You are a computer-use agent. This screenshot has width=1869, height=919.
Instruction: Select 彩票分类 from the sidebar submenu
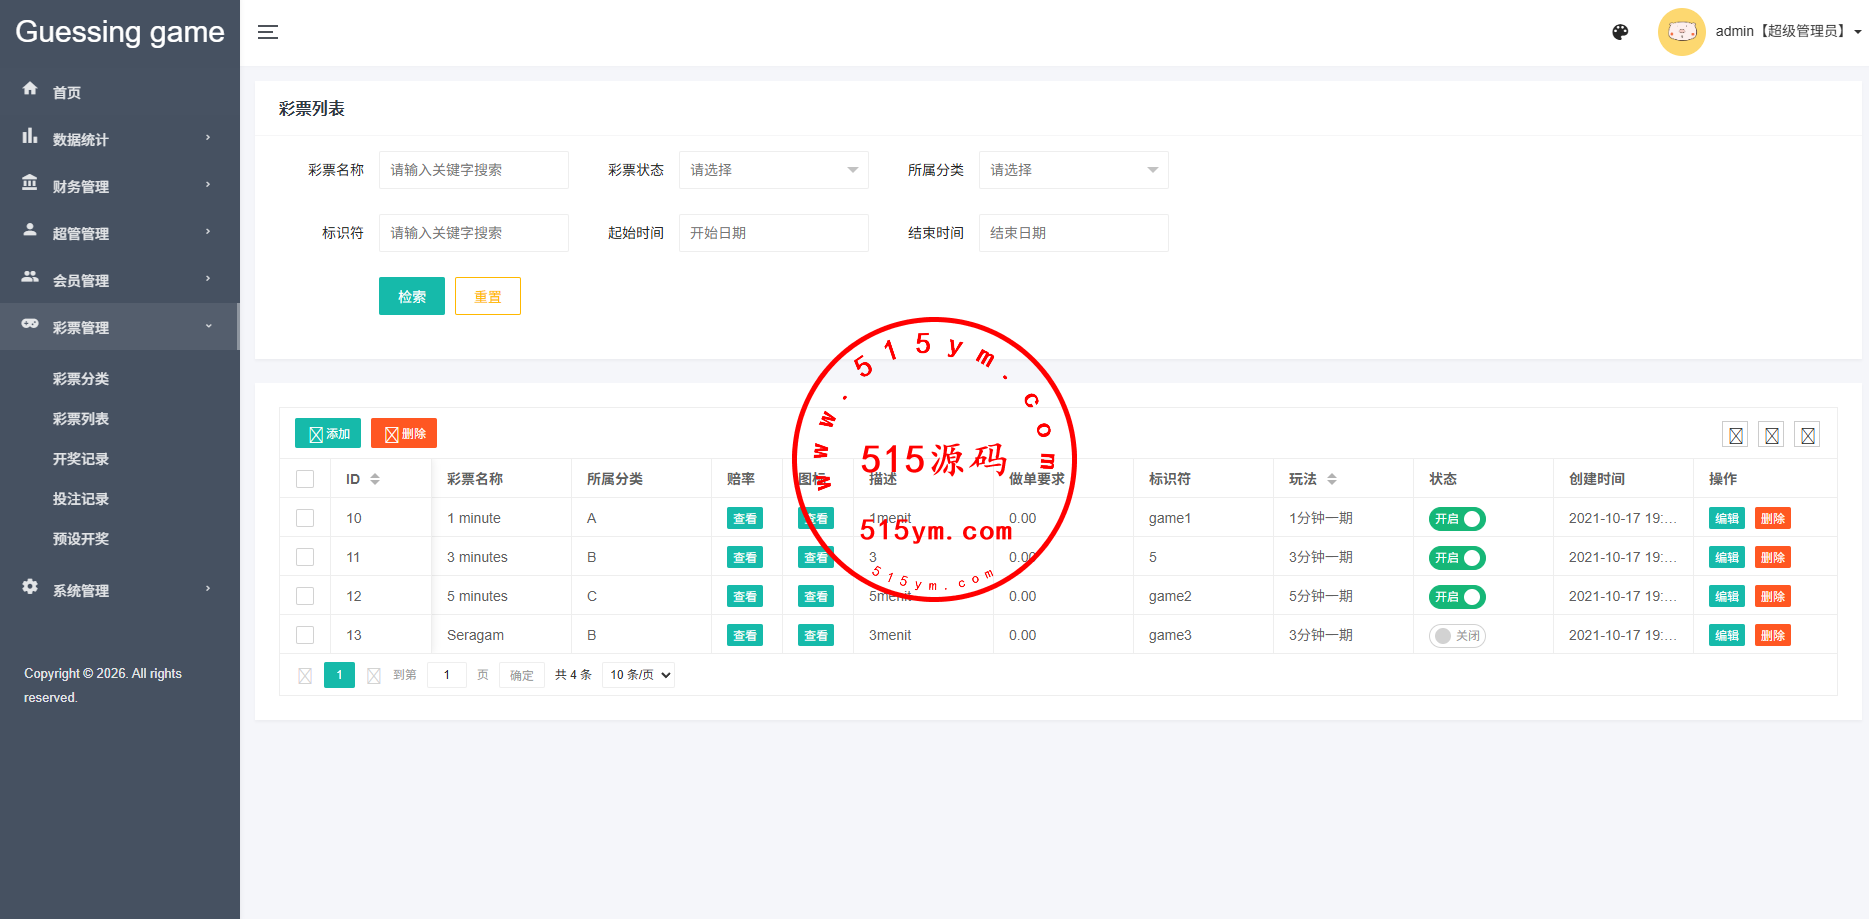tap(81, 379)
